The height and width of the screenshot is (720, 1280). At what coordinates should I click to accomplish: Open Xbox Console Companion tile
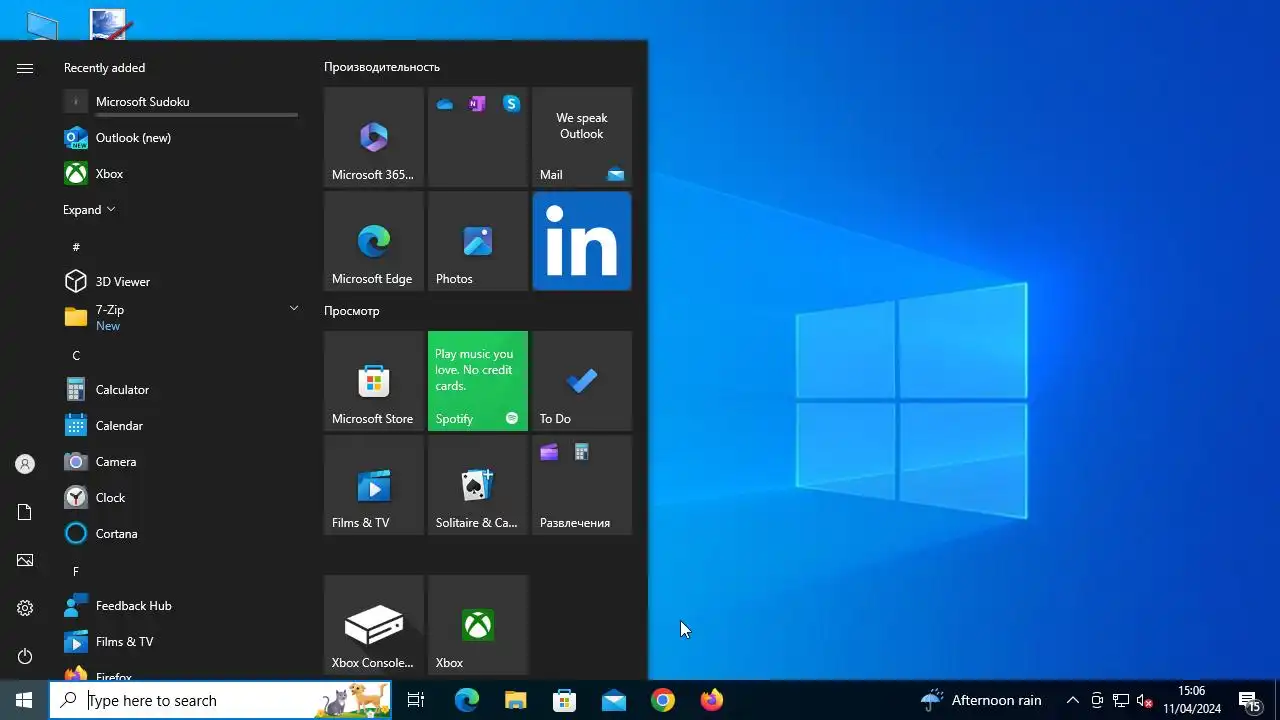tap(374, 625)
